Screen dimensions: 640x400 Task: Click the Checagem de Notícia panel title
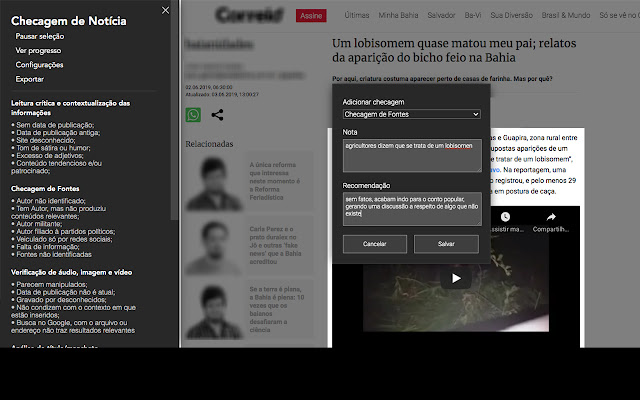click(x=69, y=21)
